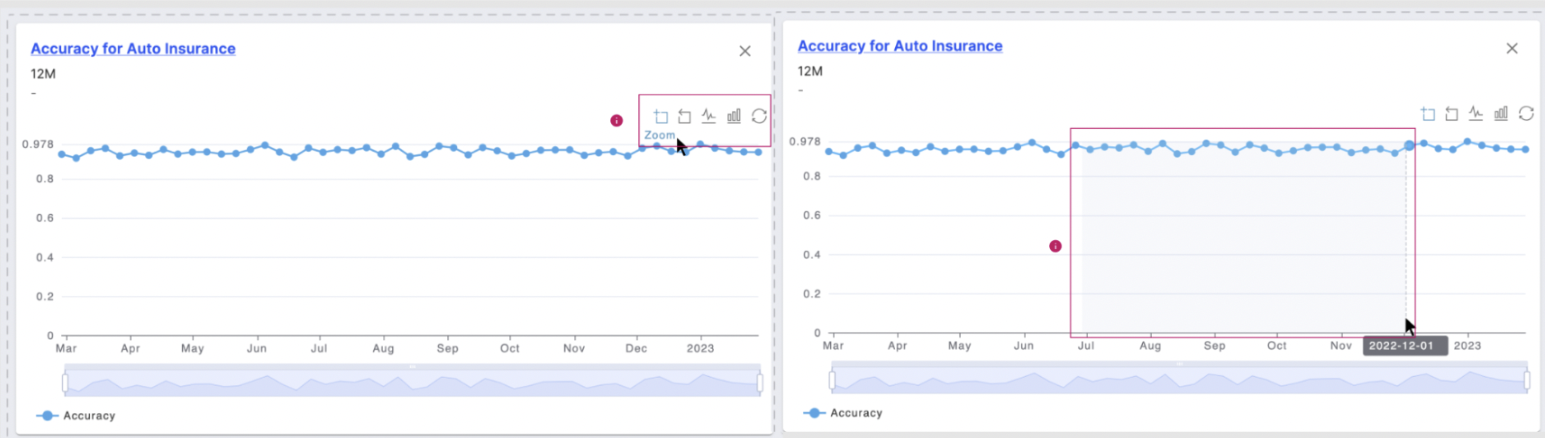Click the 12M label in right panel
This screenshot has height=438, width=1548.
(809, 71)
